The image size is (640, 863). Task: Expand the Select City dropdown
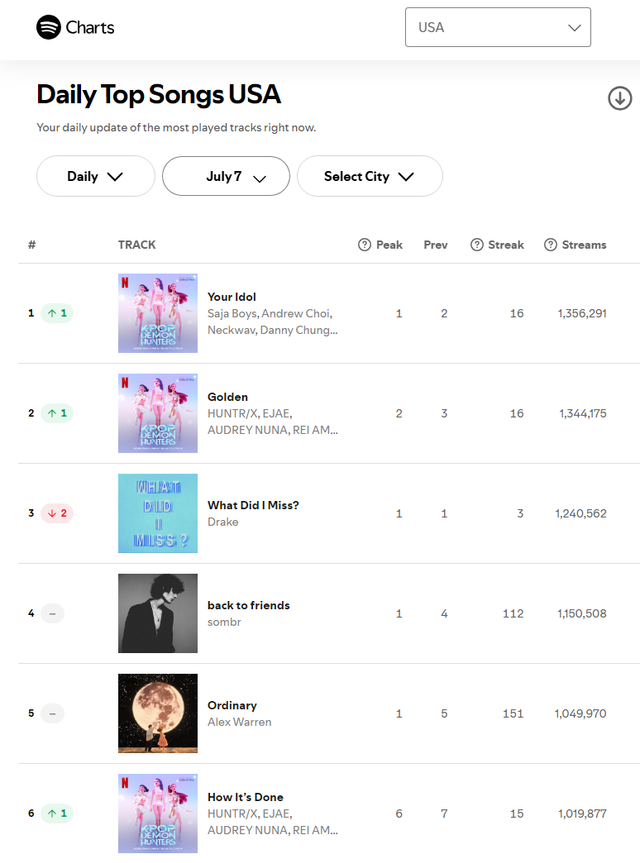pyautogui.click(x=369, y=176)
